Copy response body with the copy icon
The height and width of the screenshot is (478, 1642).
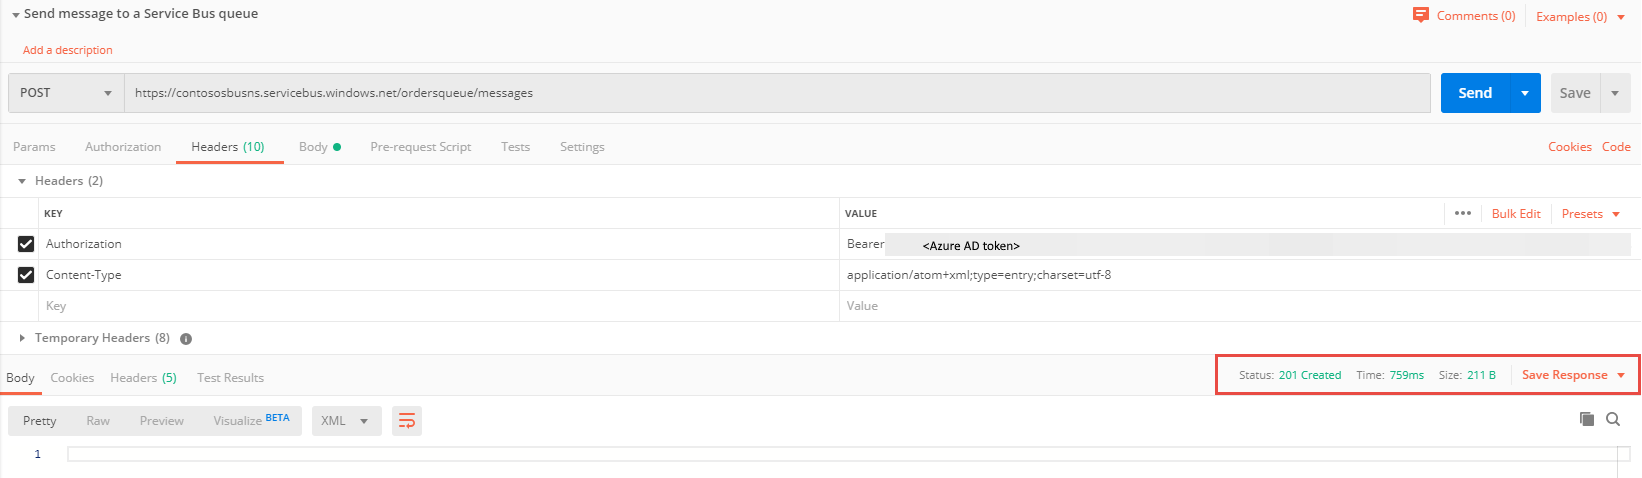(x=1586, y=419)
